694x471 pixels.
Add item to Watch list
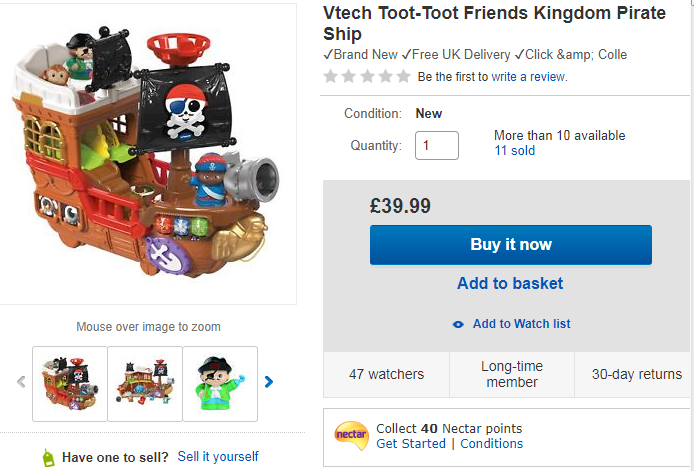point(521,324)
